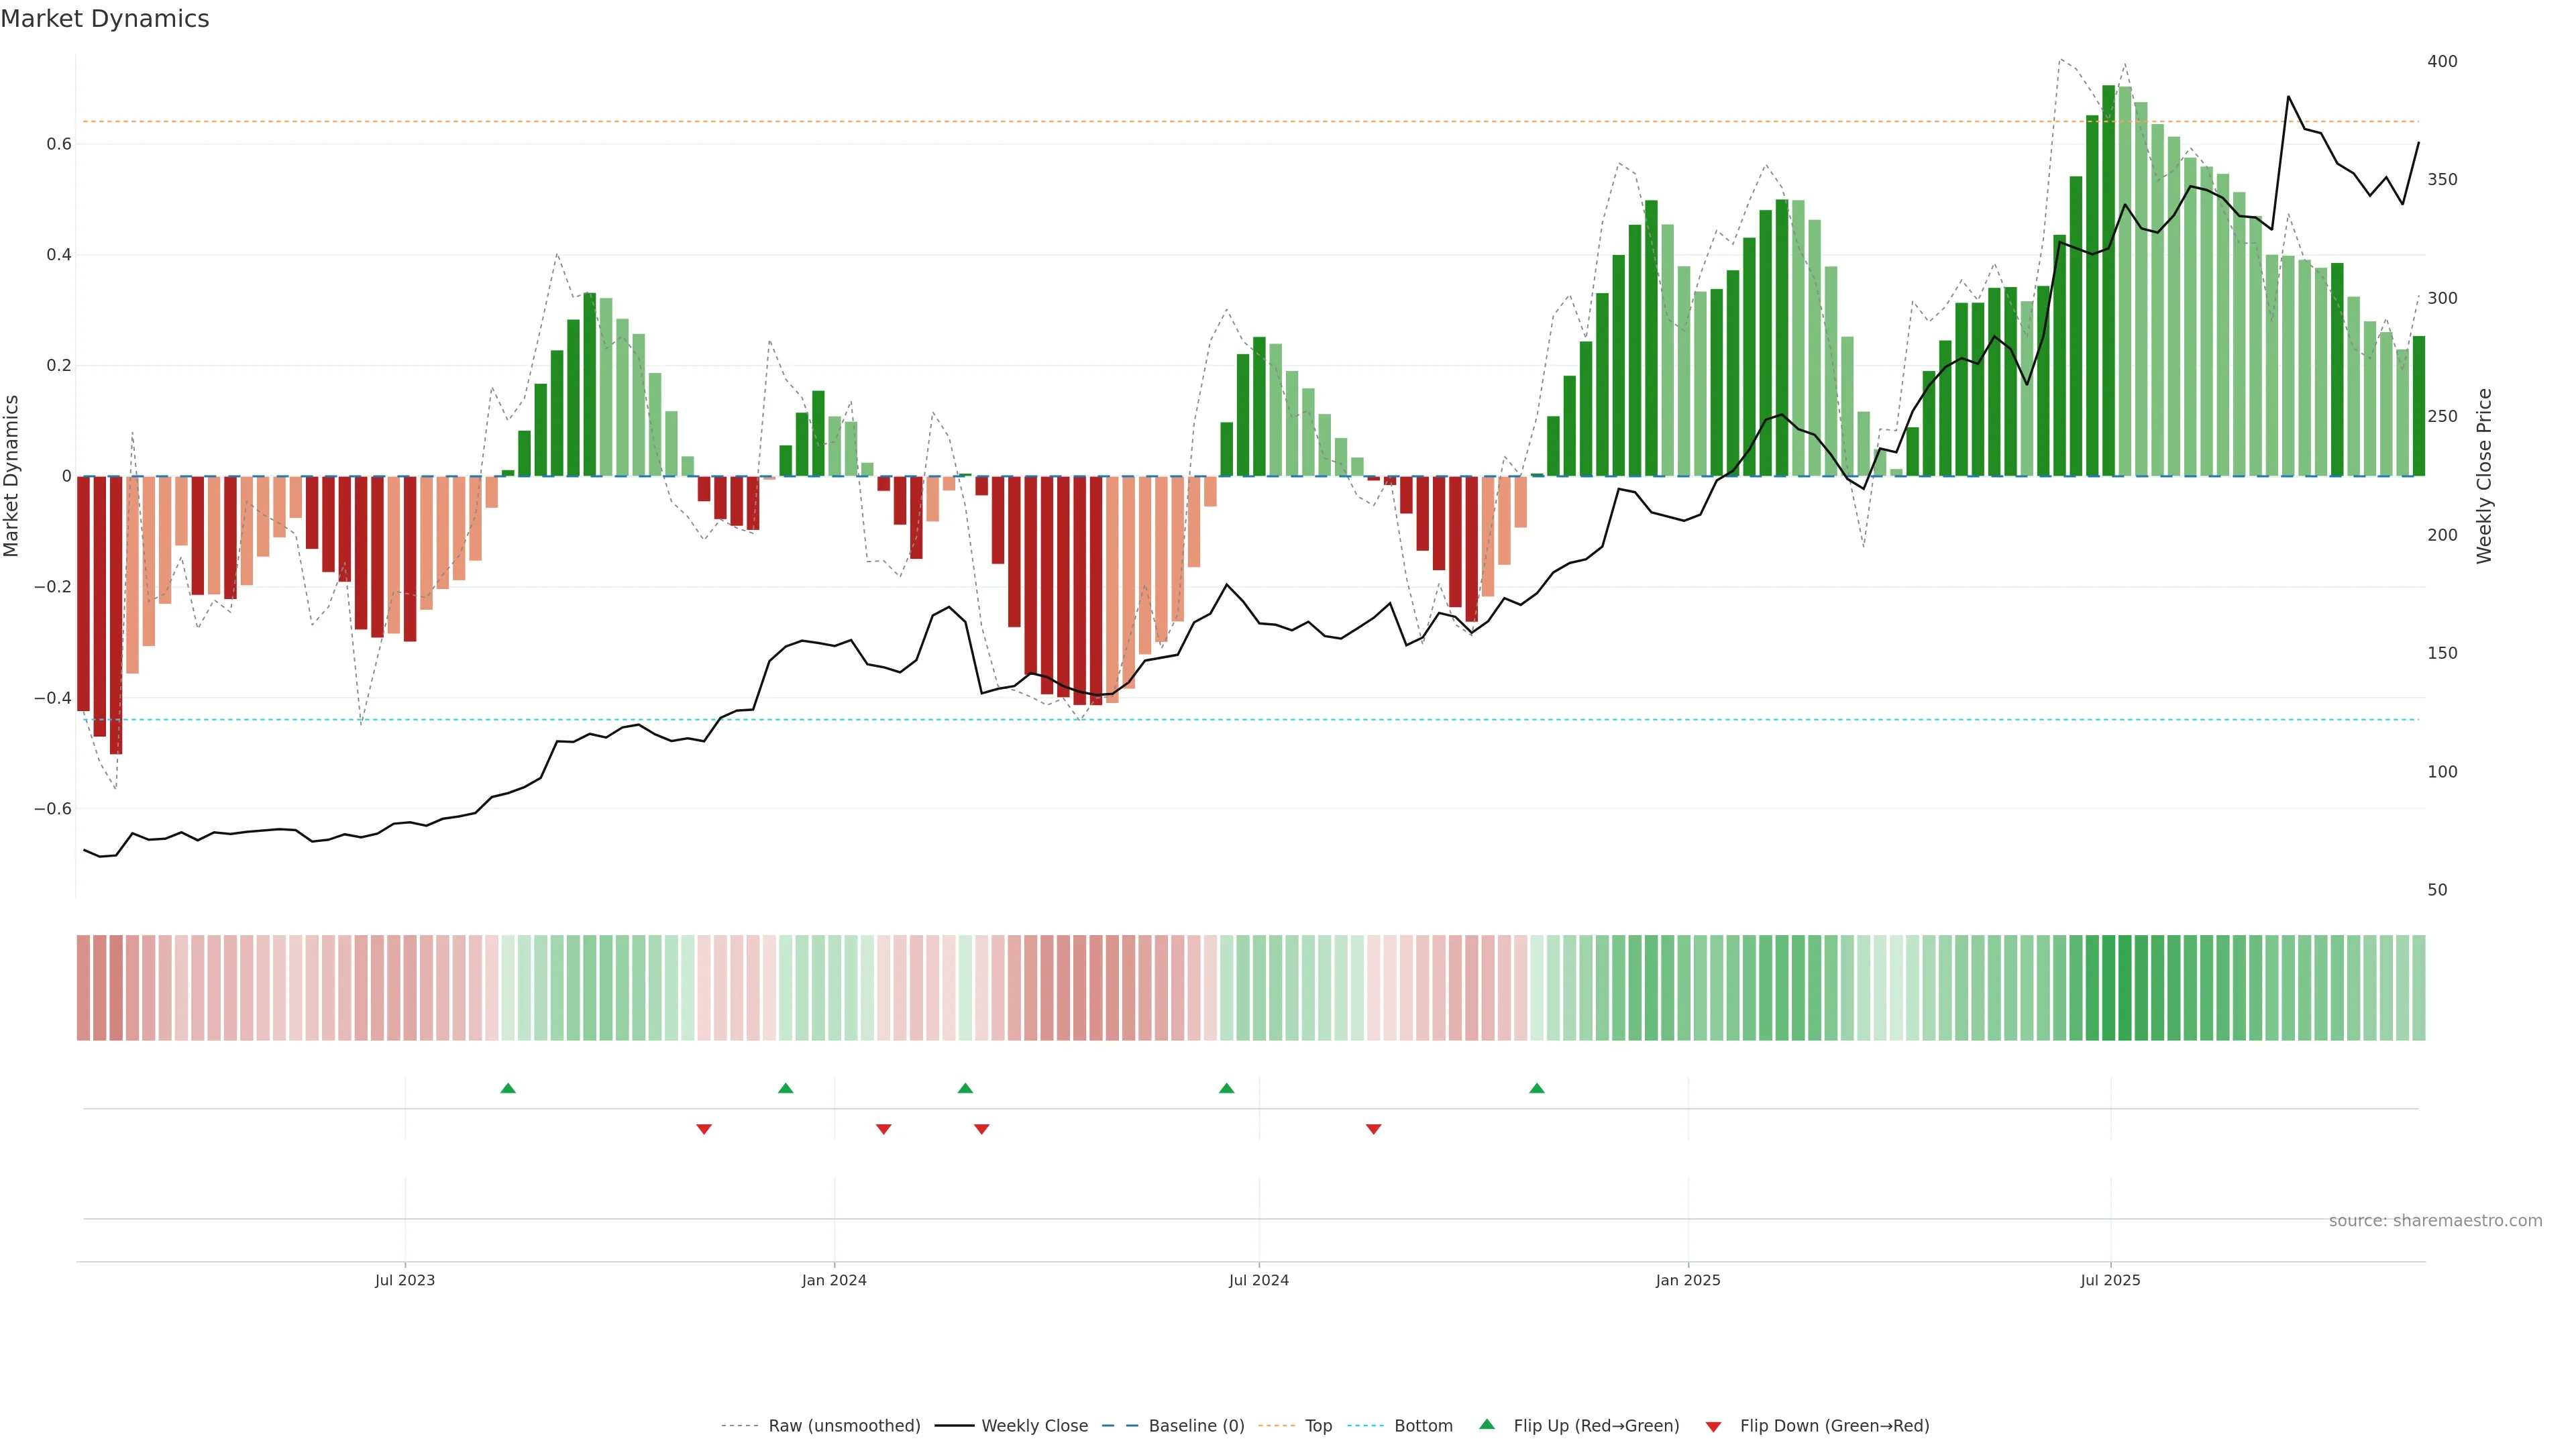Screen dimensions: 2576x1449
Task: Click the Jan 2024 x-axis label
Action: coord(834,1280)
